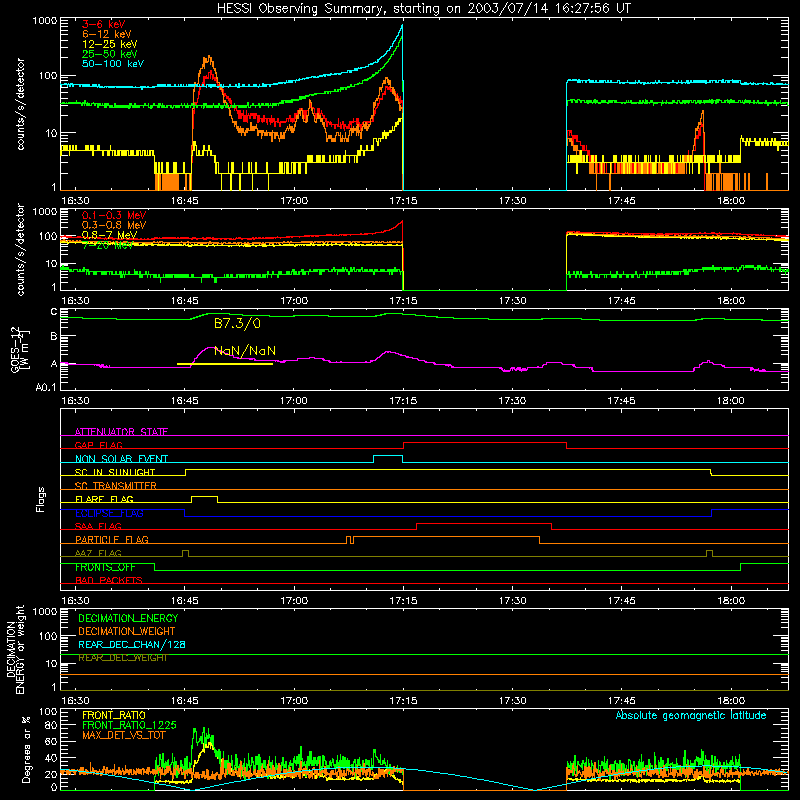Viewport: 800px width, 800px height.
Task: Click the NaN/NaN annotation in GOES plot
Action: [245, 351]
